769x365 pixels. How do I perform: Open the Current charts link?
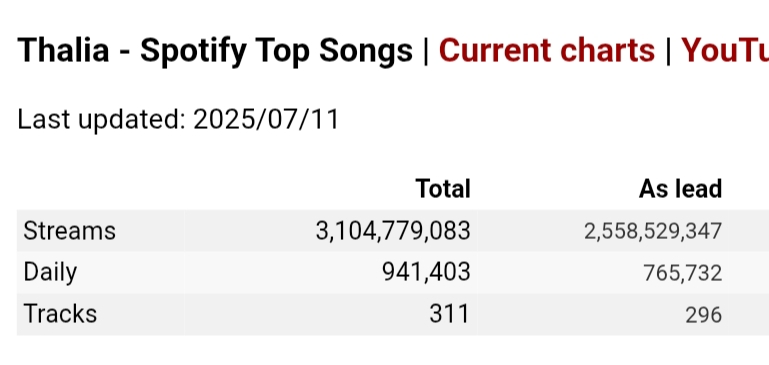(x=546, y=50)
